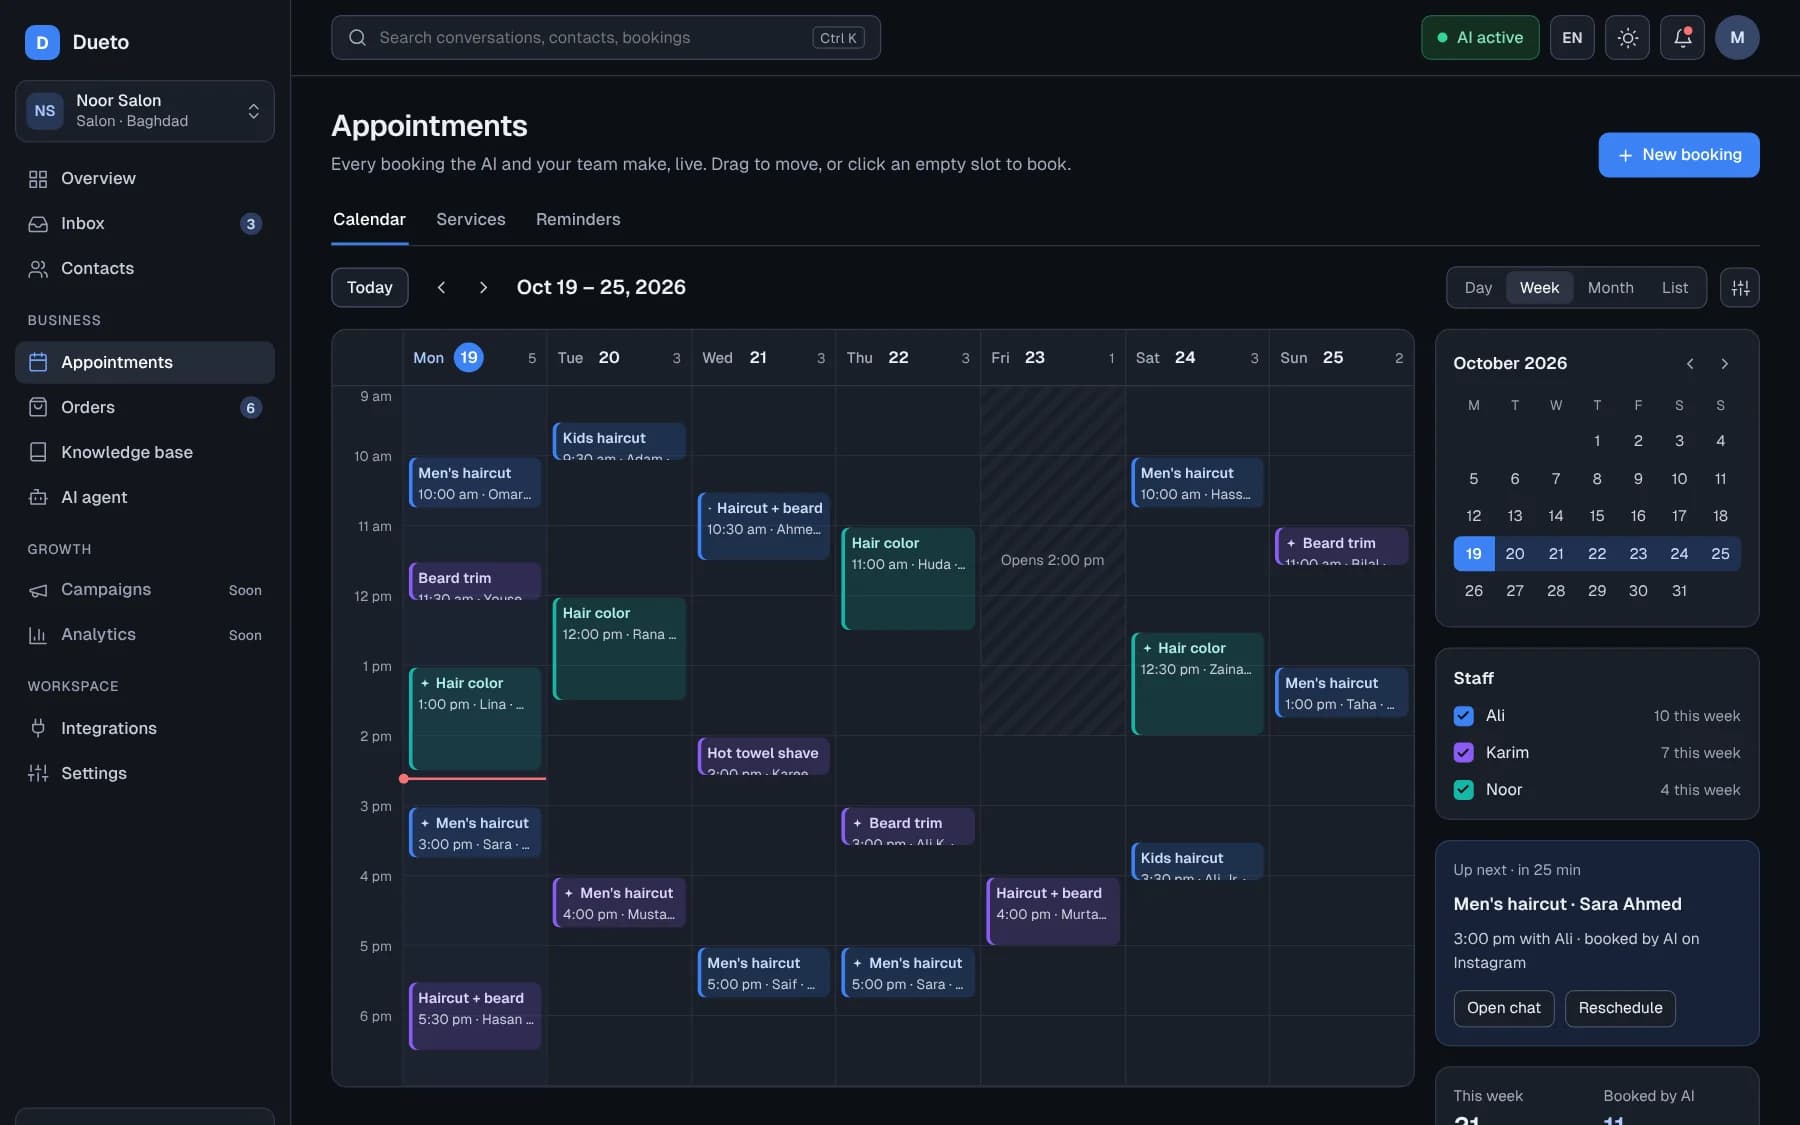Click the search magnifier icon
Viewport: 1800px width, 1125px height.
tap(357, 38)
